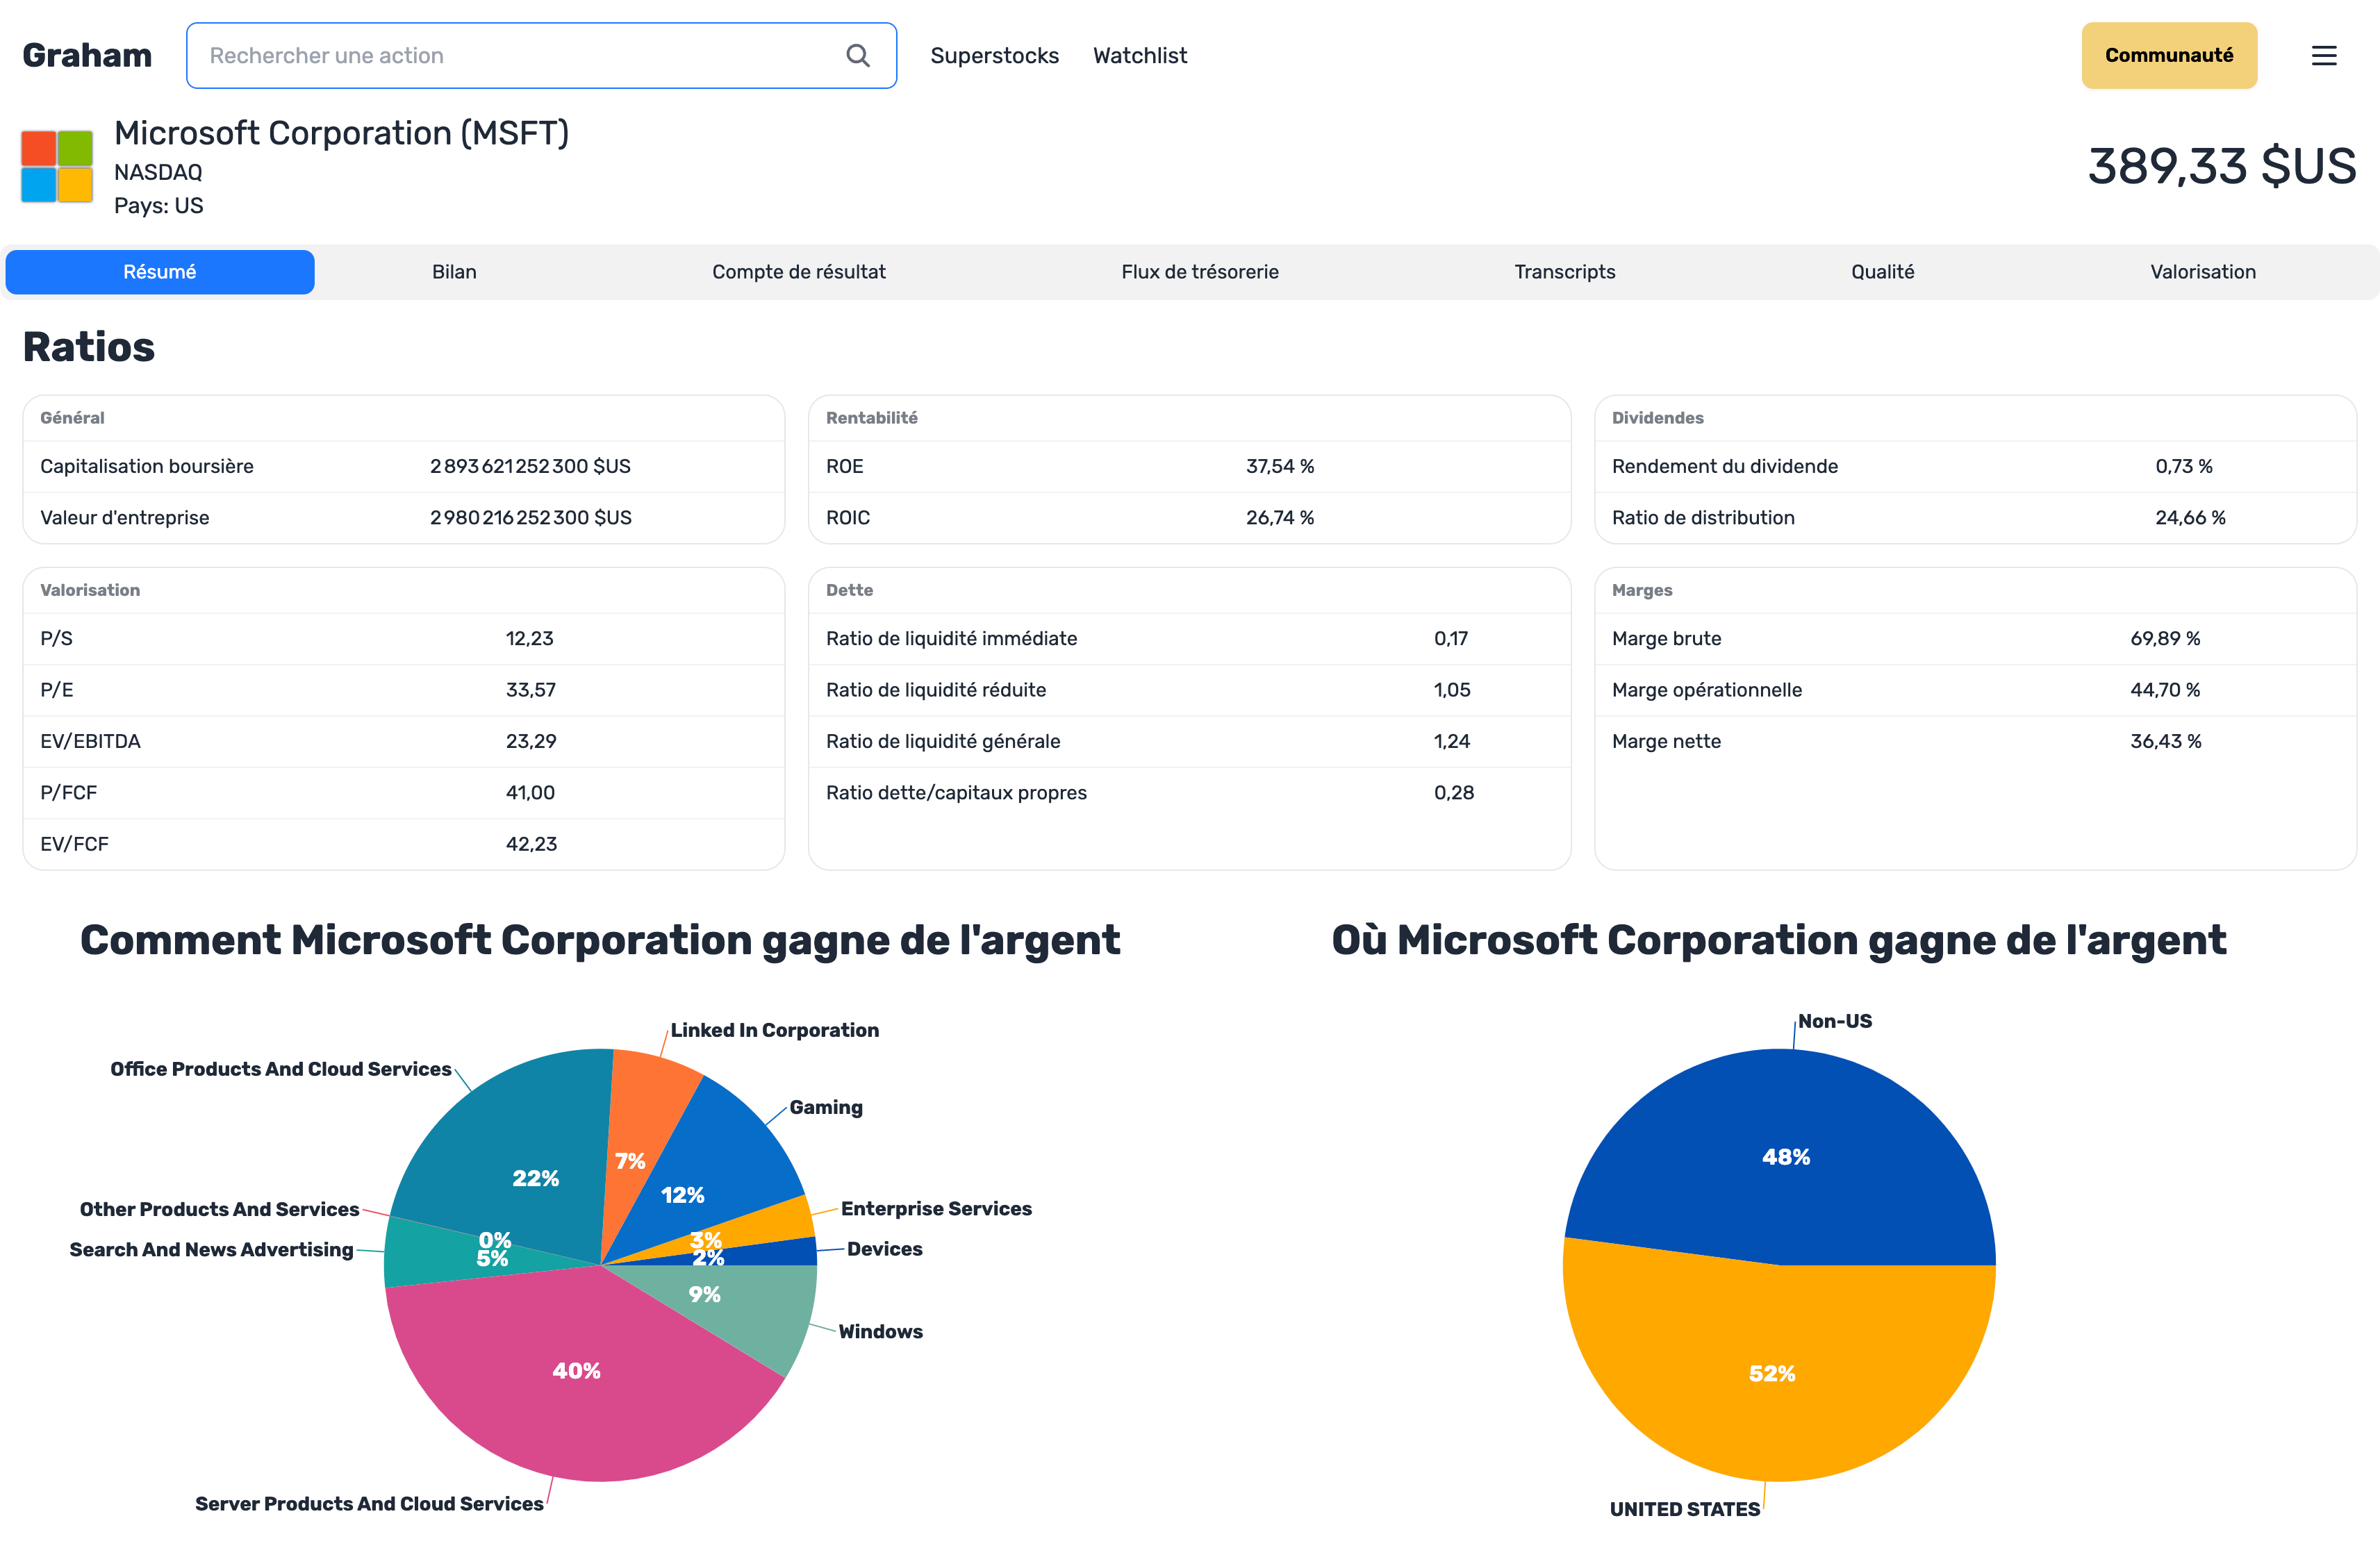This screenshot has height=1548, width=2380.
Task: Click Ratio dette/capitaux propres label
Action: (956, 792)
